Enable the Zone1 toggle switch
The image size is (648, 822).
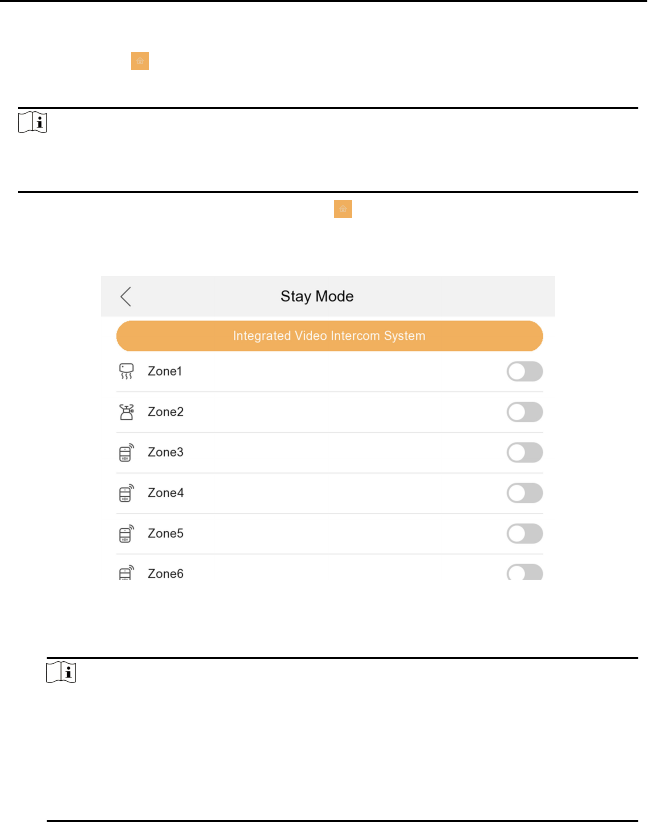click(524, 372)
